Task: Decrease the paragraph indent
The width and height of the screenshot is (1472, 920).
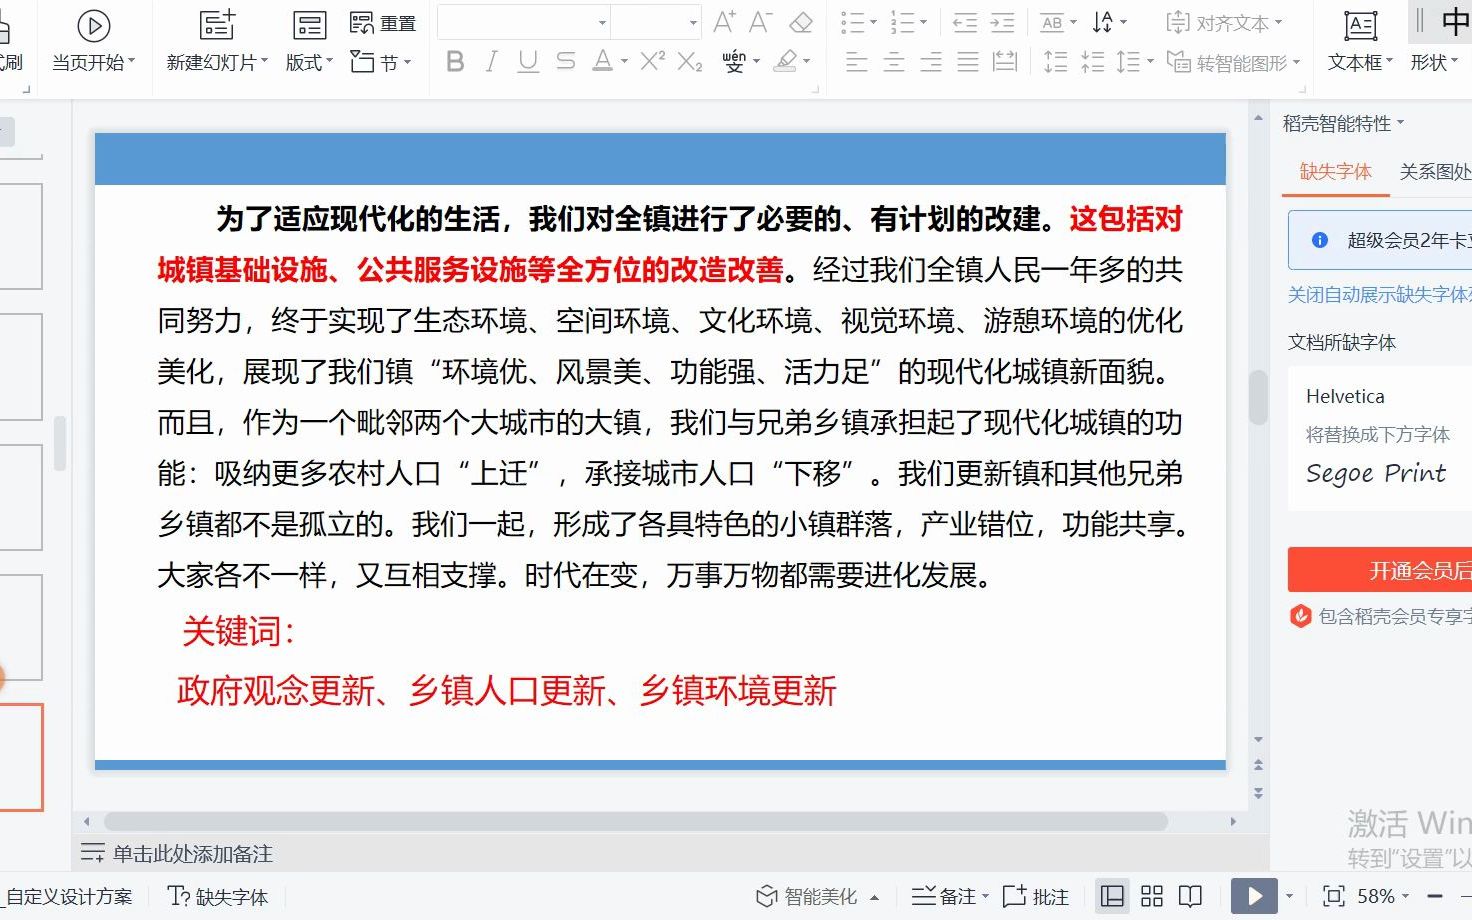Action: (x=965, y=22)
